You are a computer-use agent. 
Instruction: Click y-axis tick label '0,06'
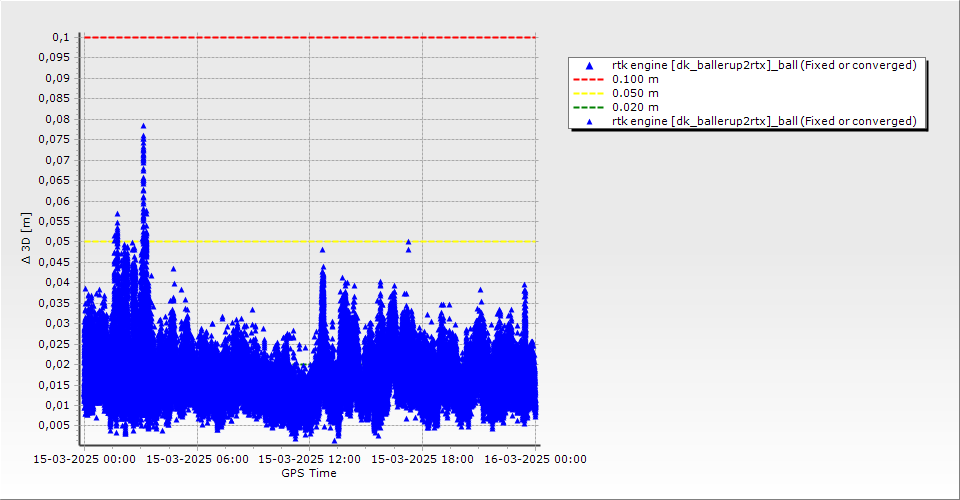point(58,201)
